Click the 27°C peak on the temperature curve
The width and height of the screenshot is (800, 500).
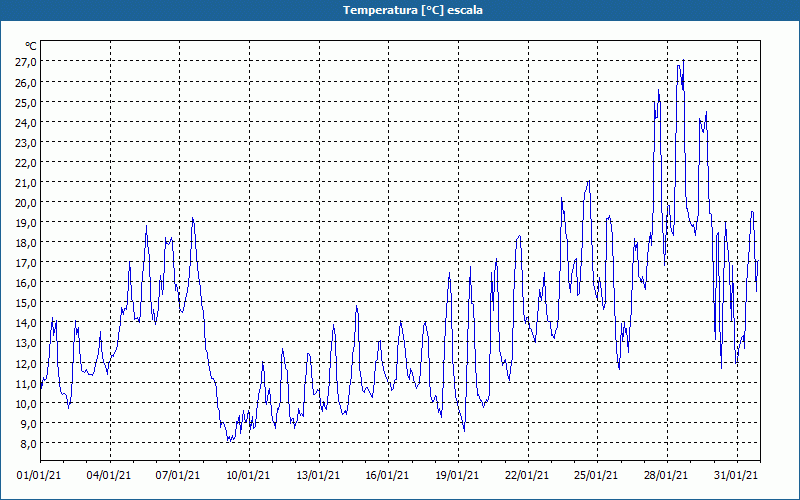tap(683, 60)
